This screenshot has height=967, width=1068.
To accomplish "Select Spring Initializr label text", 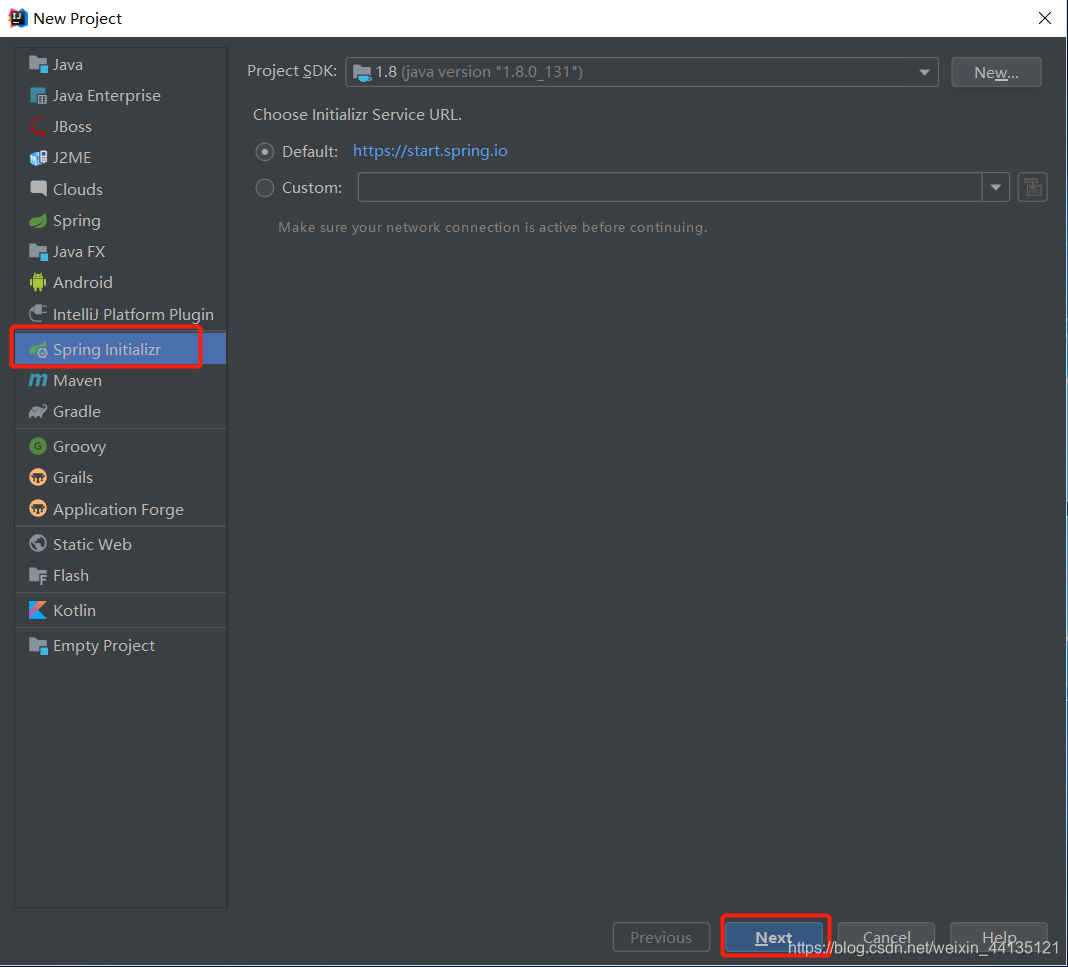I will point(107,349).
